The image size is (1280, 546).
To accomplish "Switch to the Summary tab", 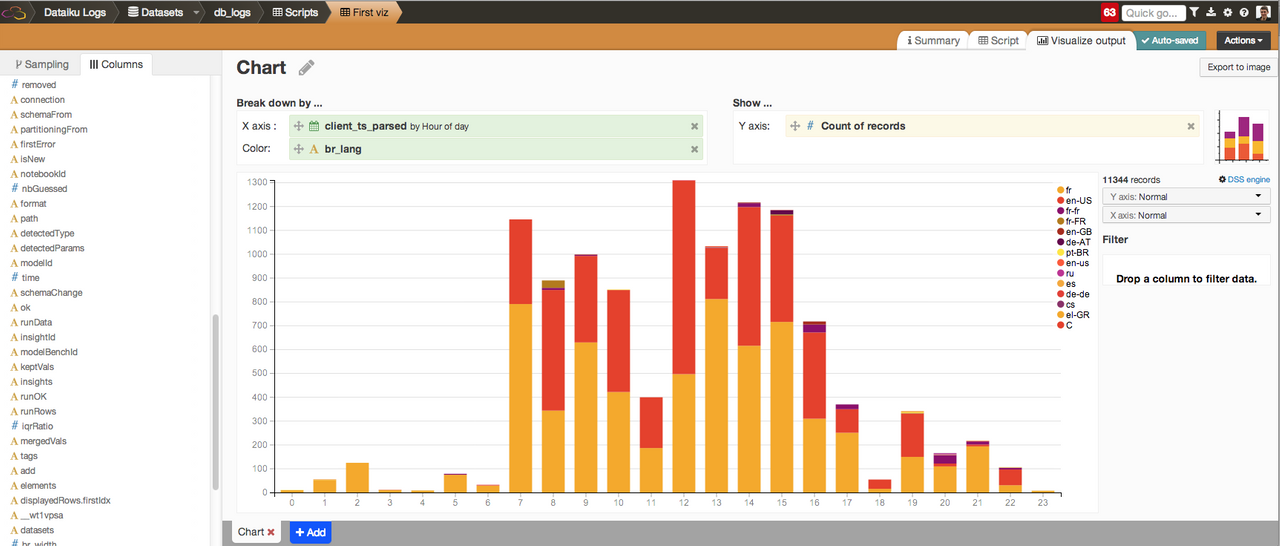I will pos(933,41).
